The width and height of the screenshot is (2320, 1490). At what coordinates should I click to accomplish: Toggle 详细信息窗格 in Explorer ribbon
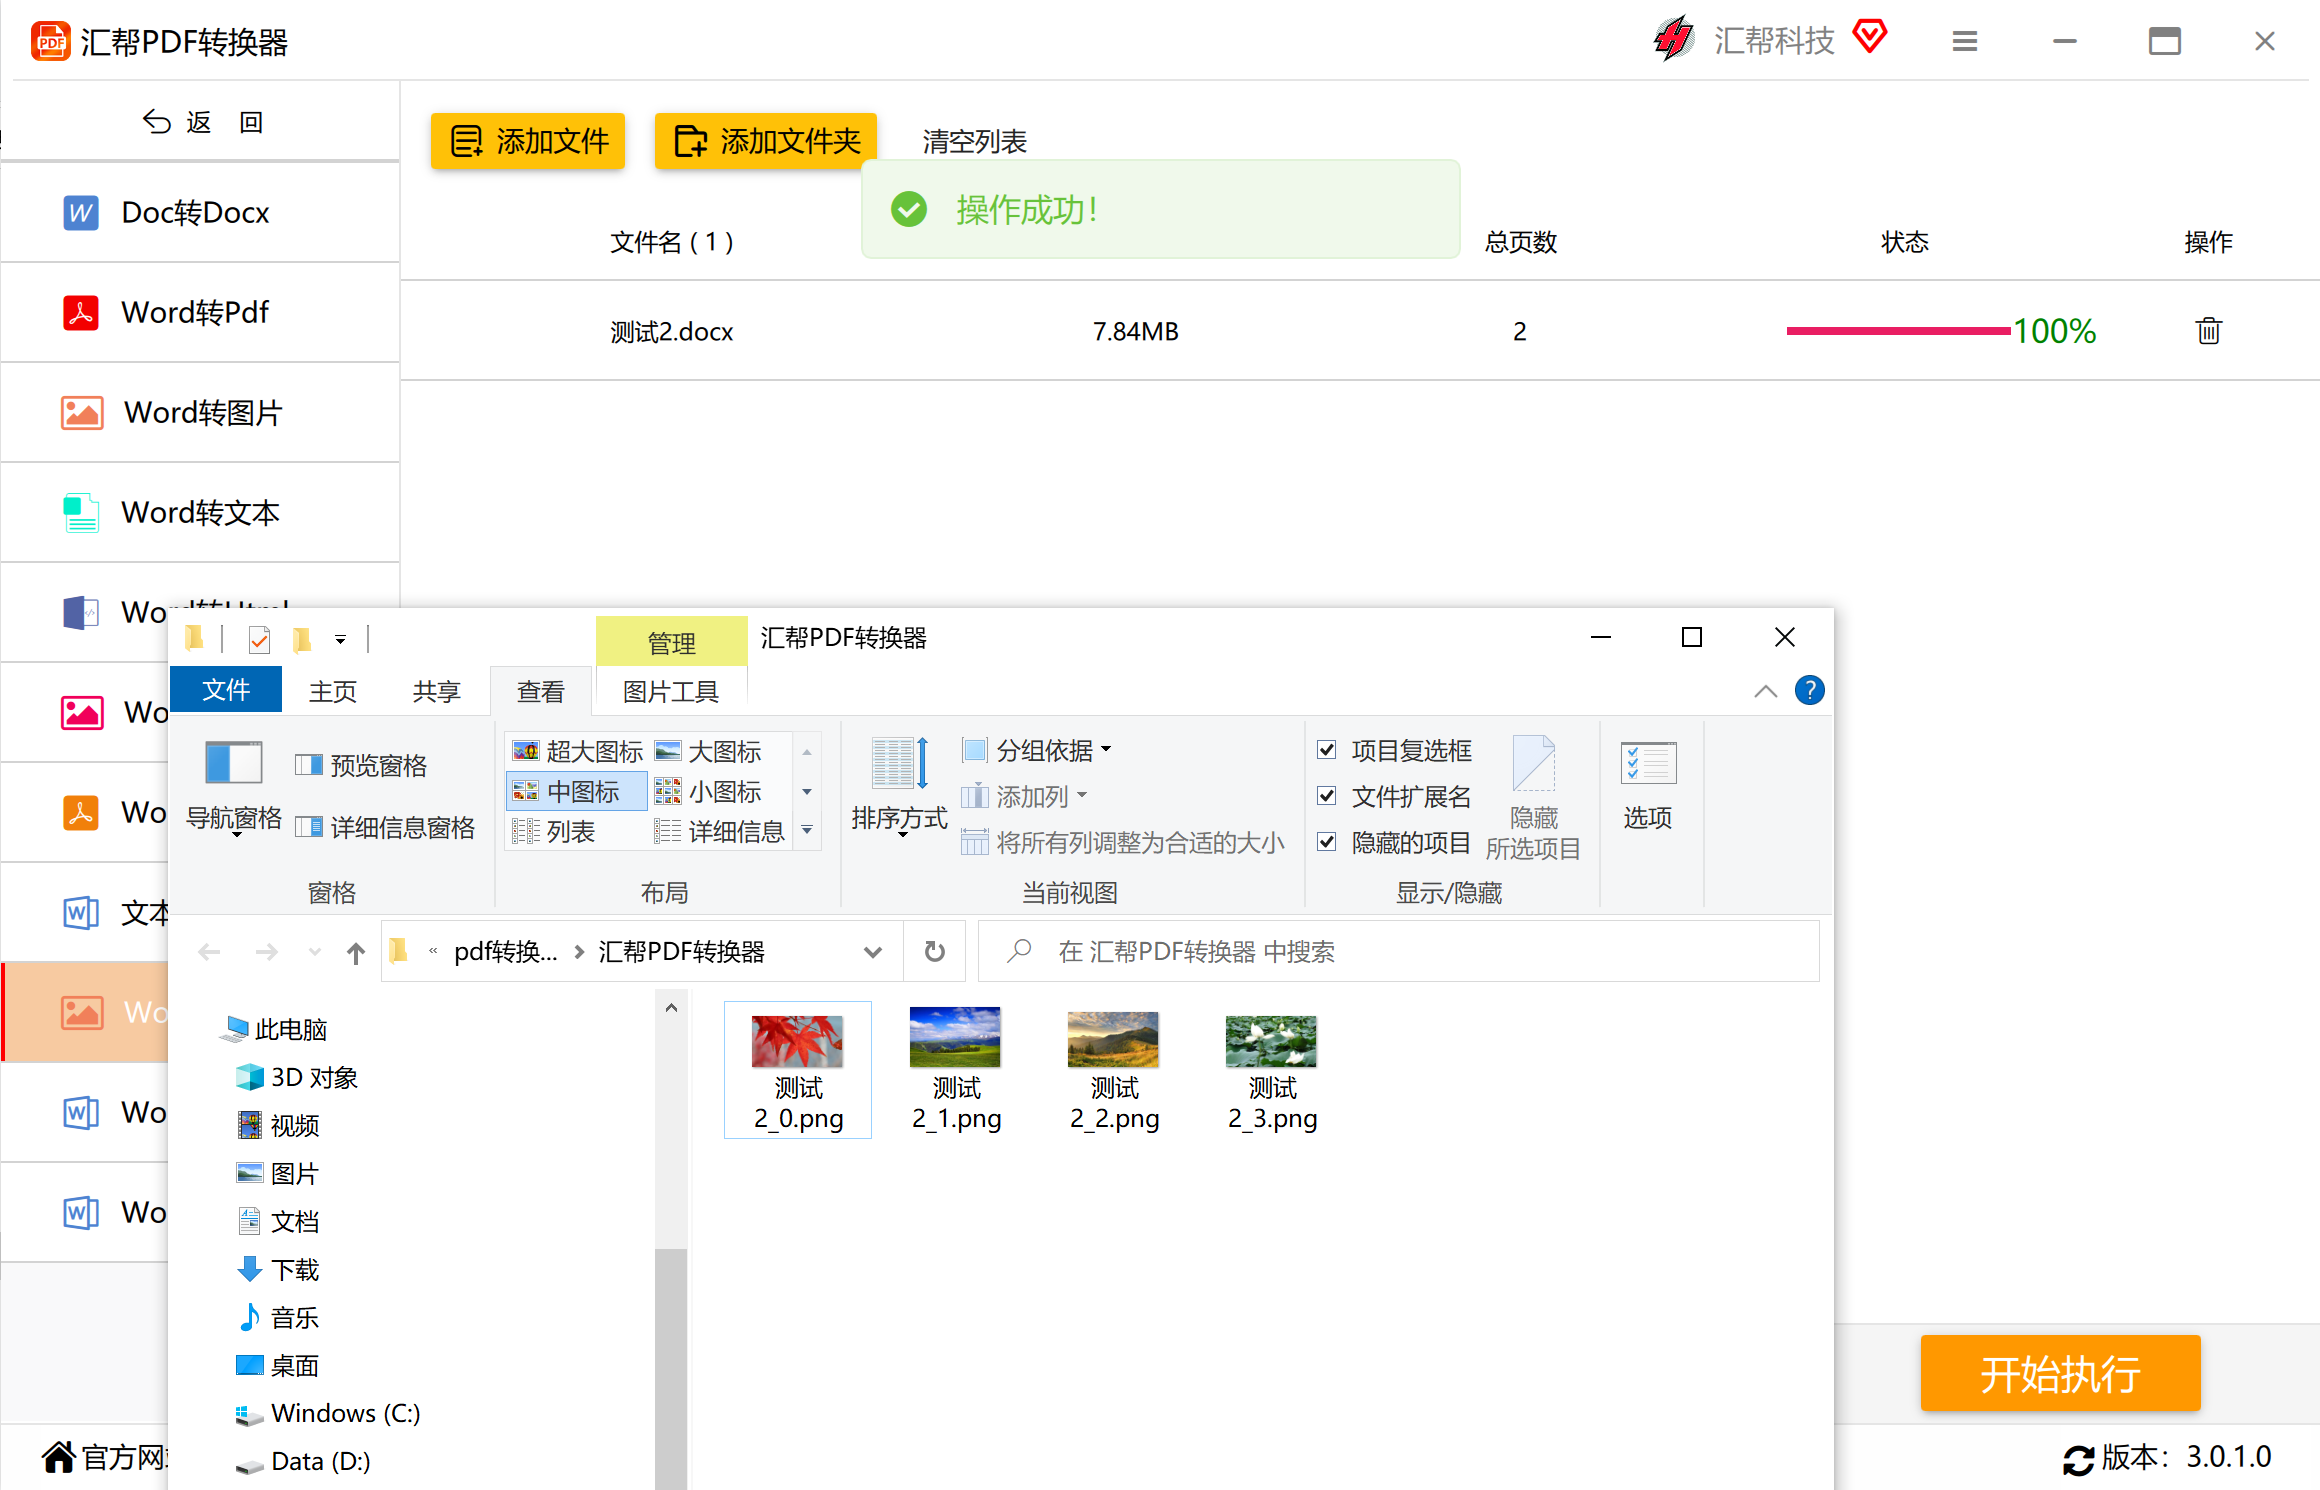(x=385, y=828)
